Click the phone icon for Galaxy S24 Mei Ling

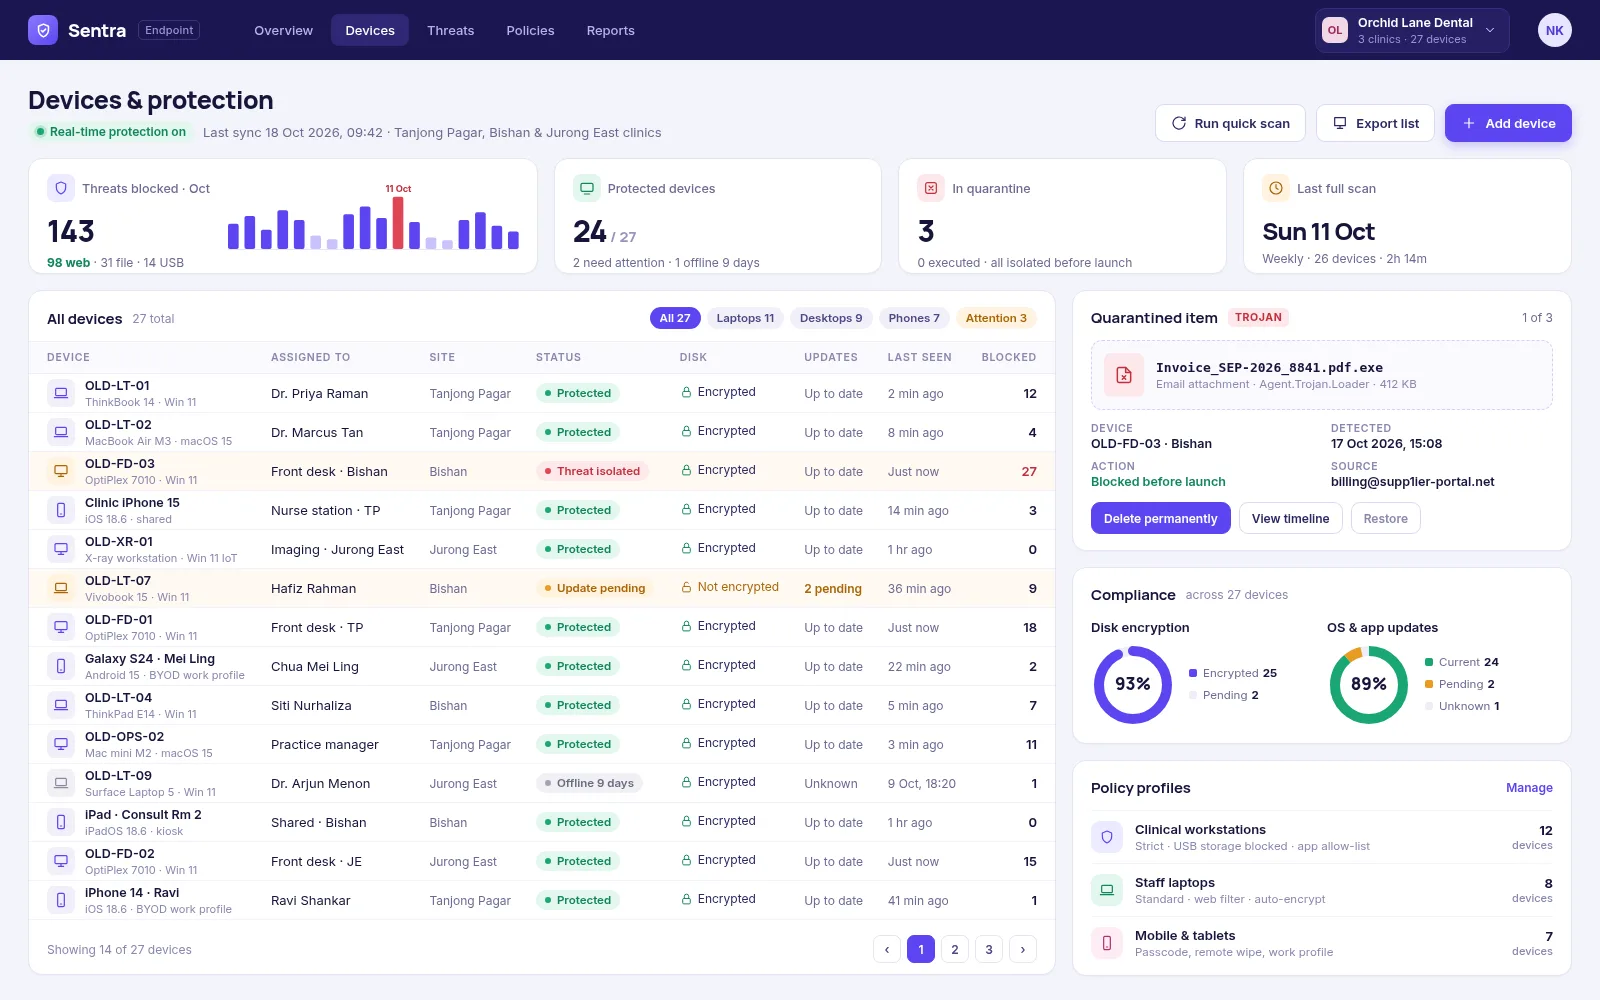pos(61,666)
